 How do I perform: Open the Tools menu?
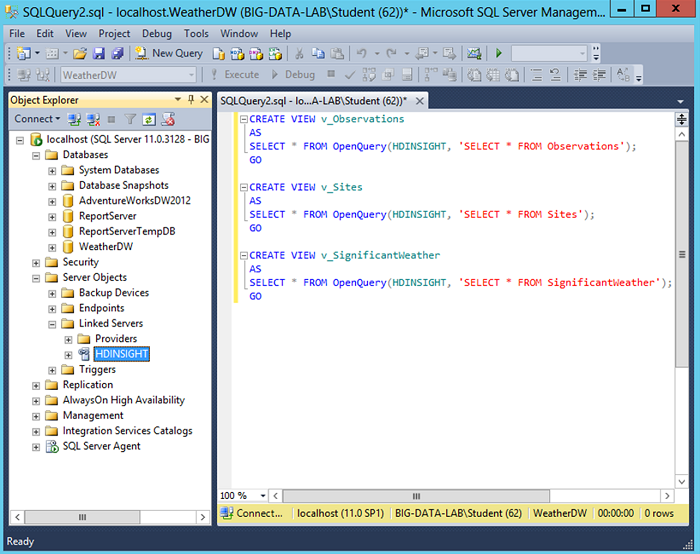coord(196,33)
